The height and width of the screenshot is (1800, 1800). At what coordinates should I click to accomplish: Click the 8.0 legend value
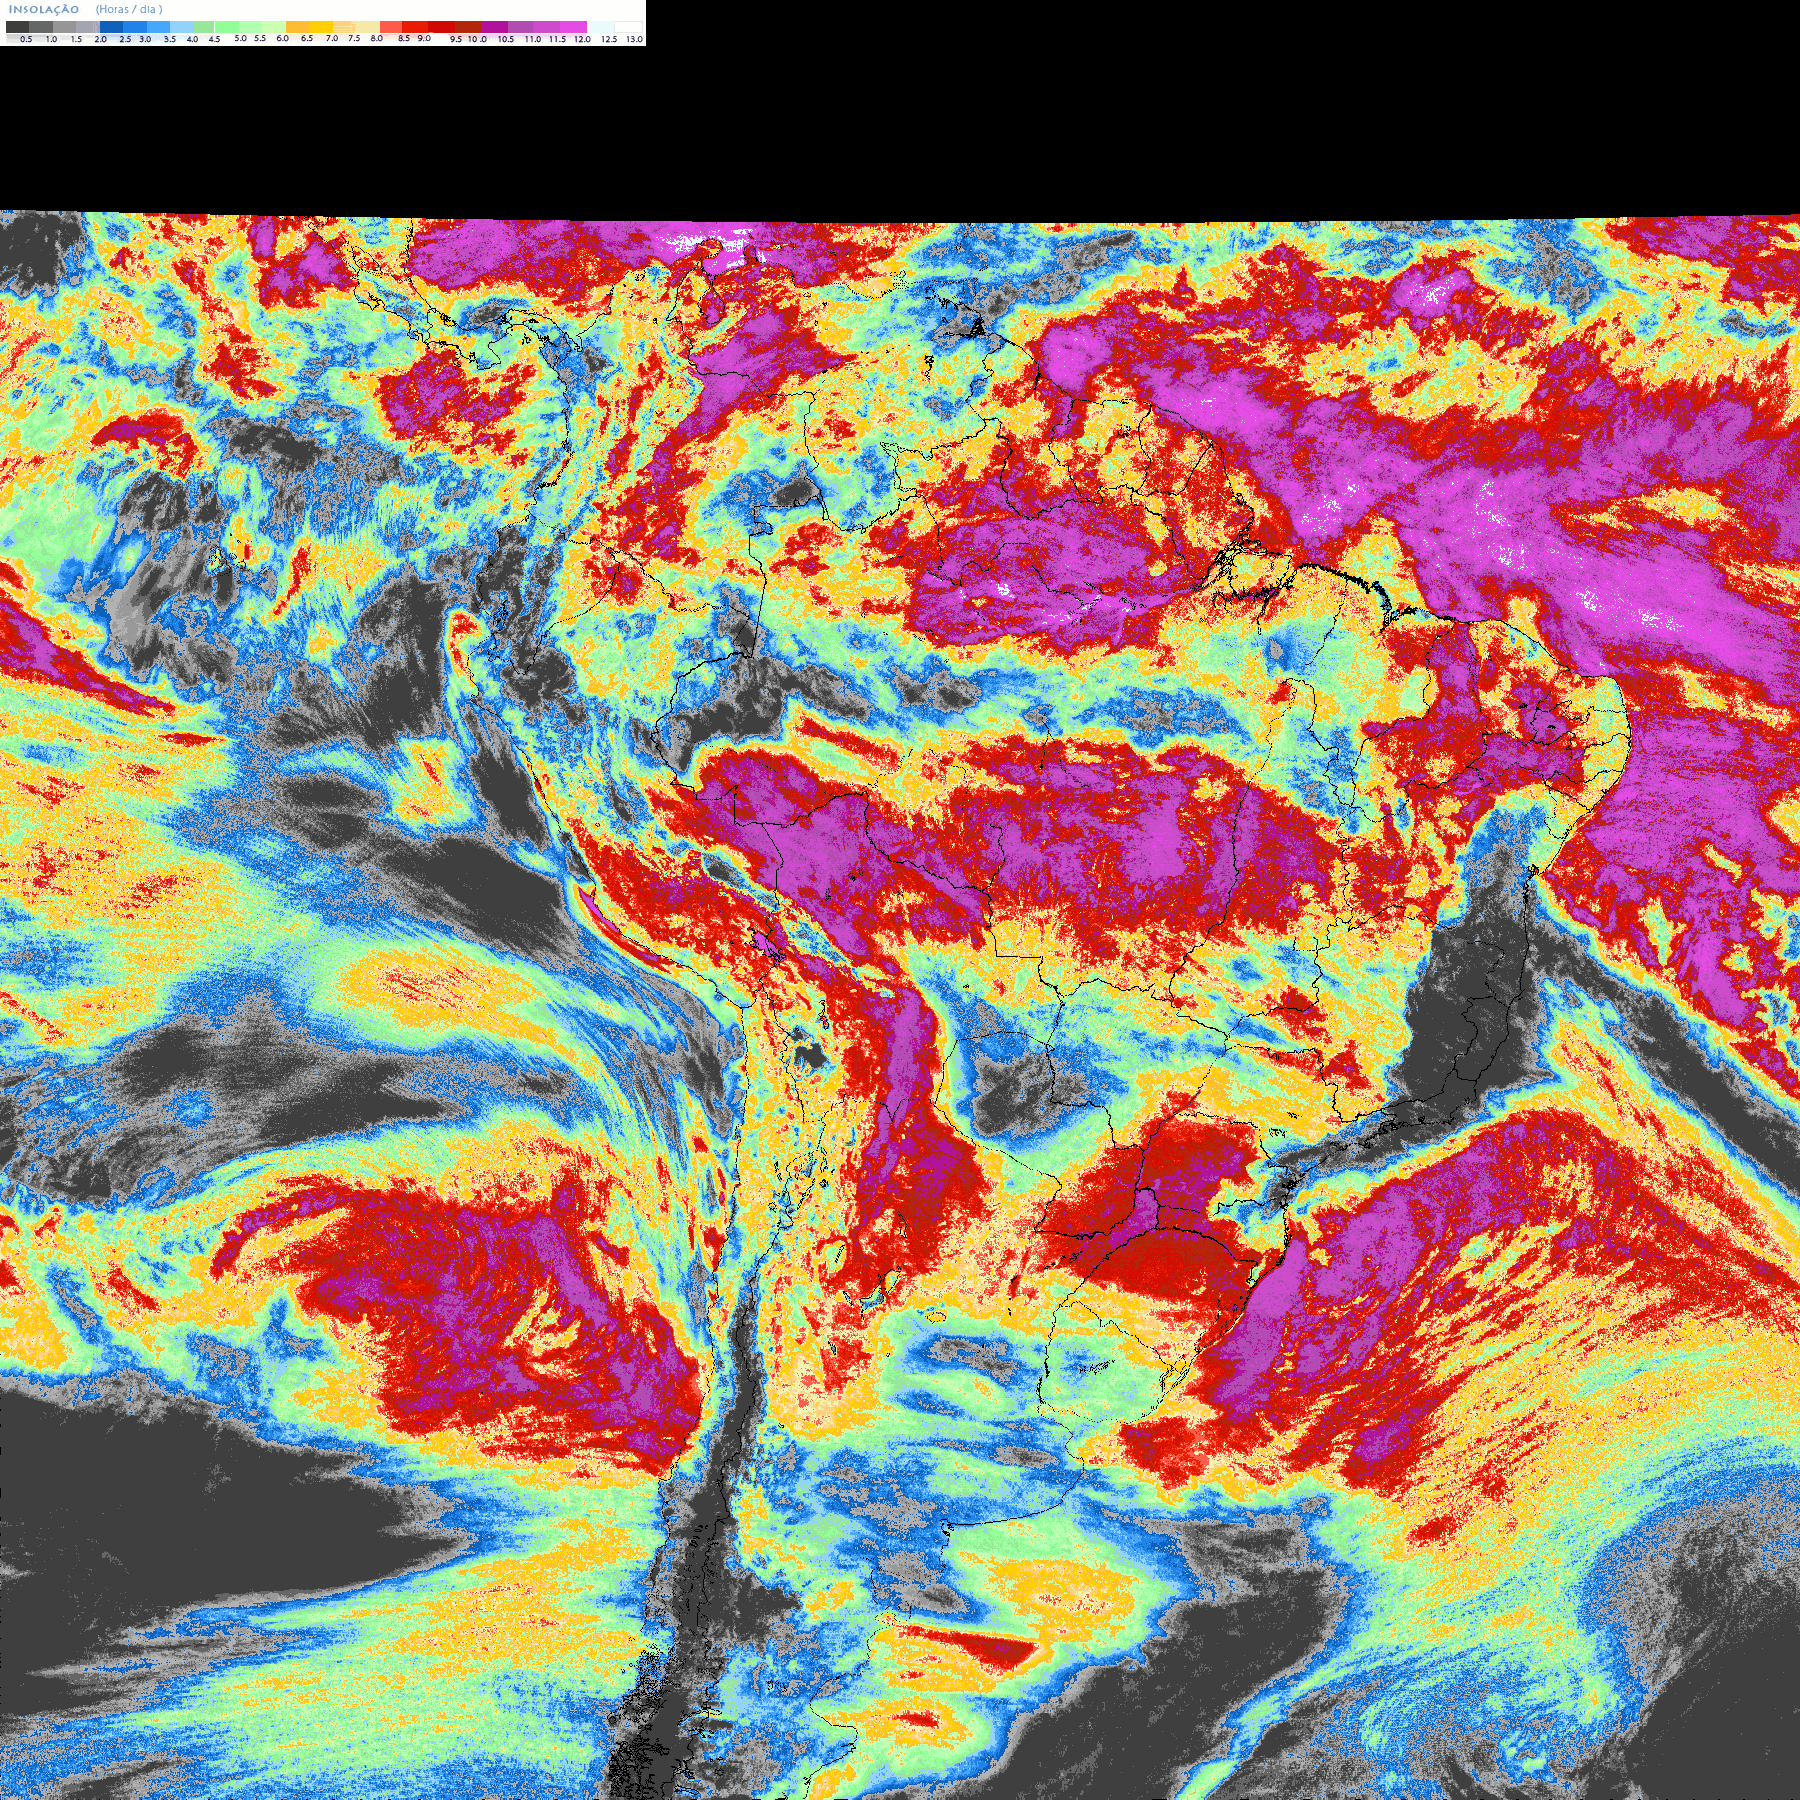coord(377,38)
